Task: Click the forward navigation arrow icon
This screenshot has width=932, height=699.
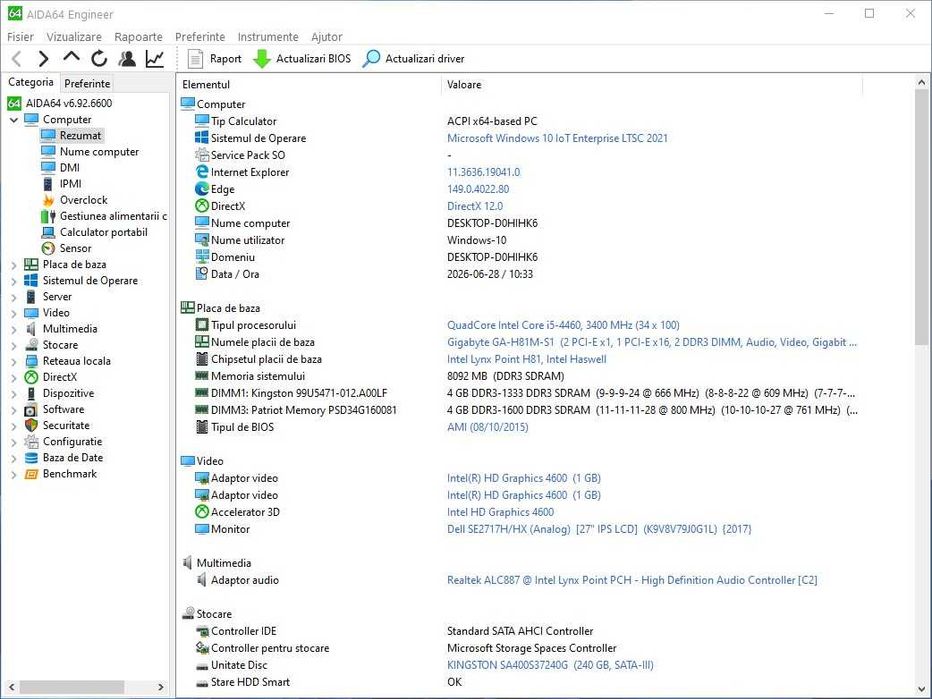Action: [43, 59]
